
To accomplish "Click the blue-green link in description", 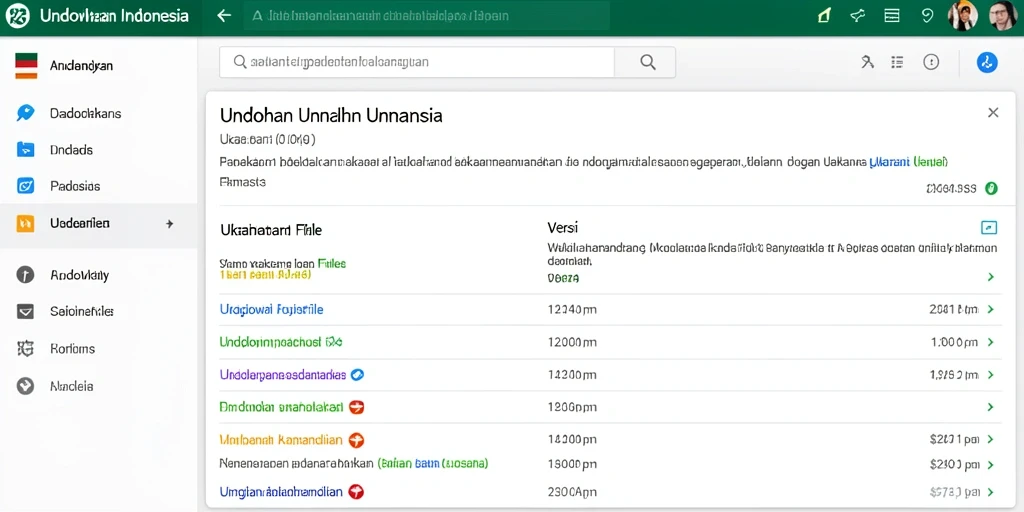I will coord(909,160).
